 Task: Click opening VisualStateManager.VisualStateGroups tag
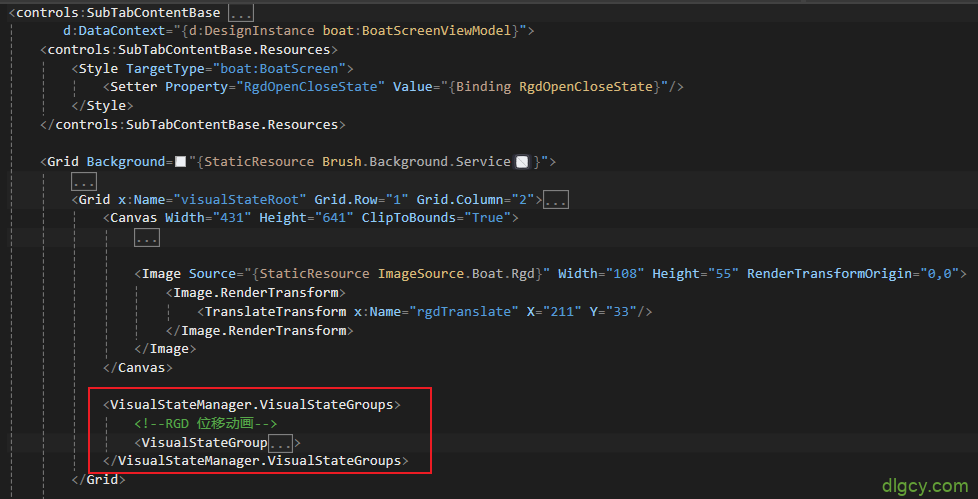(x=252, y=405)
